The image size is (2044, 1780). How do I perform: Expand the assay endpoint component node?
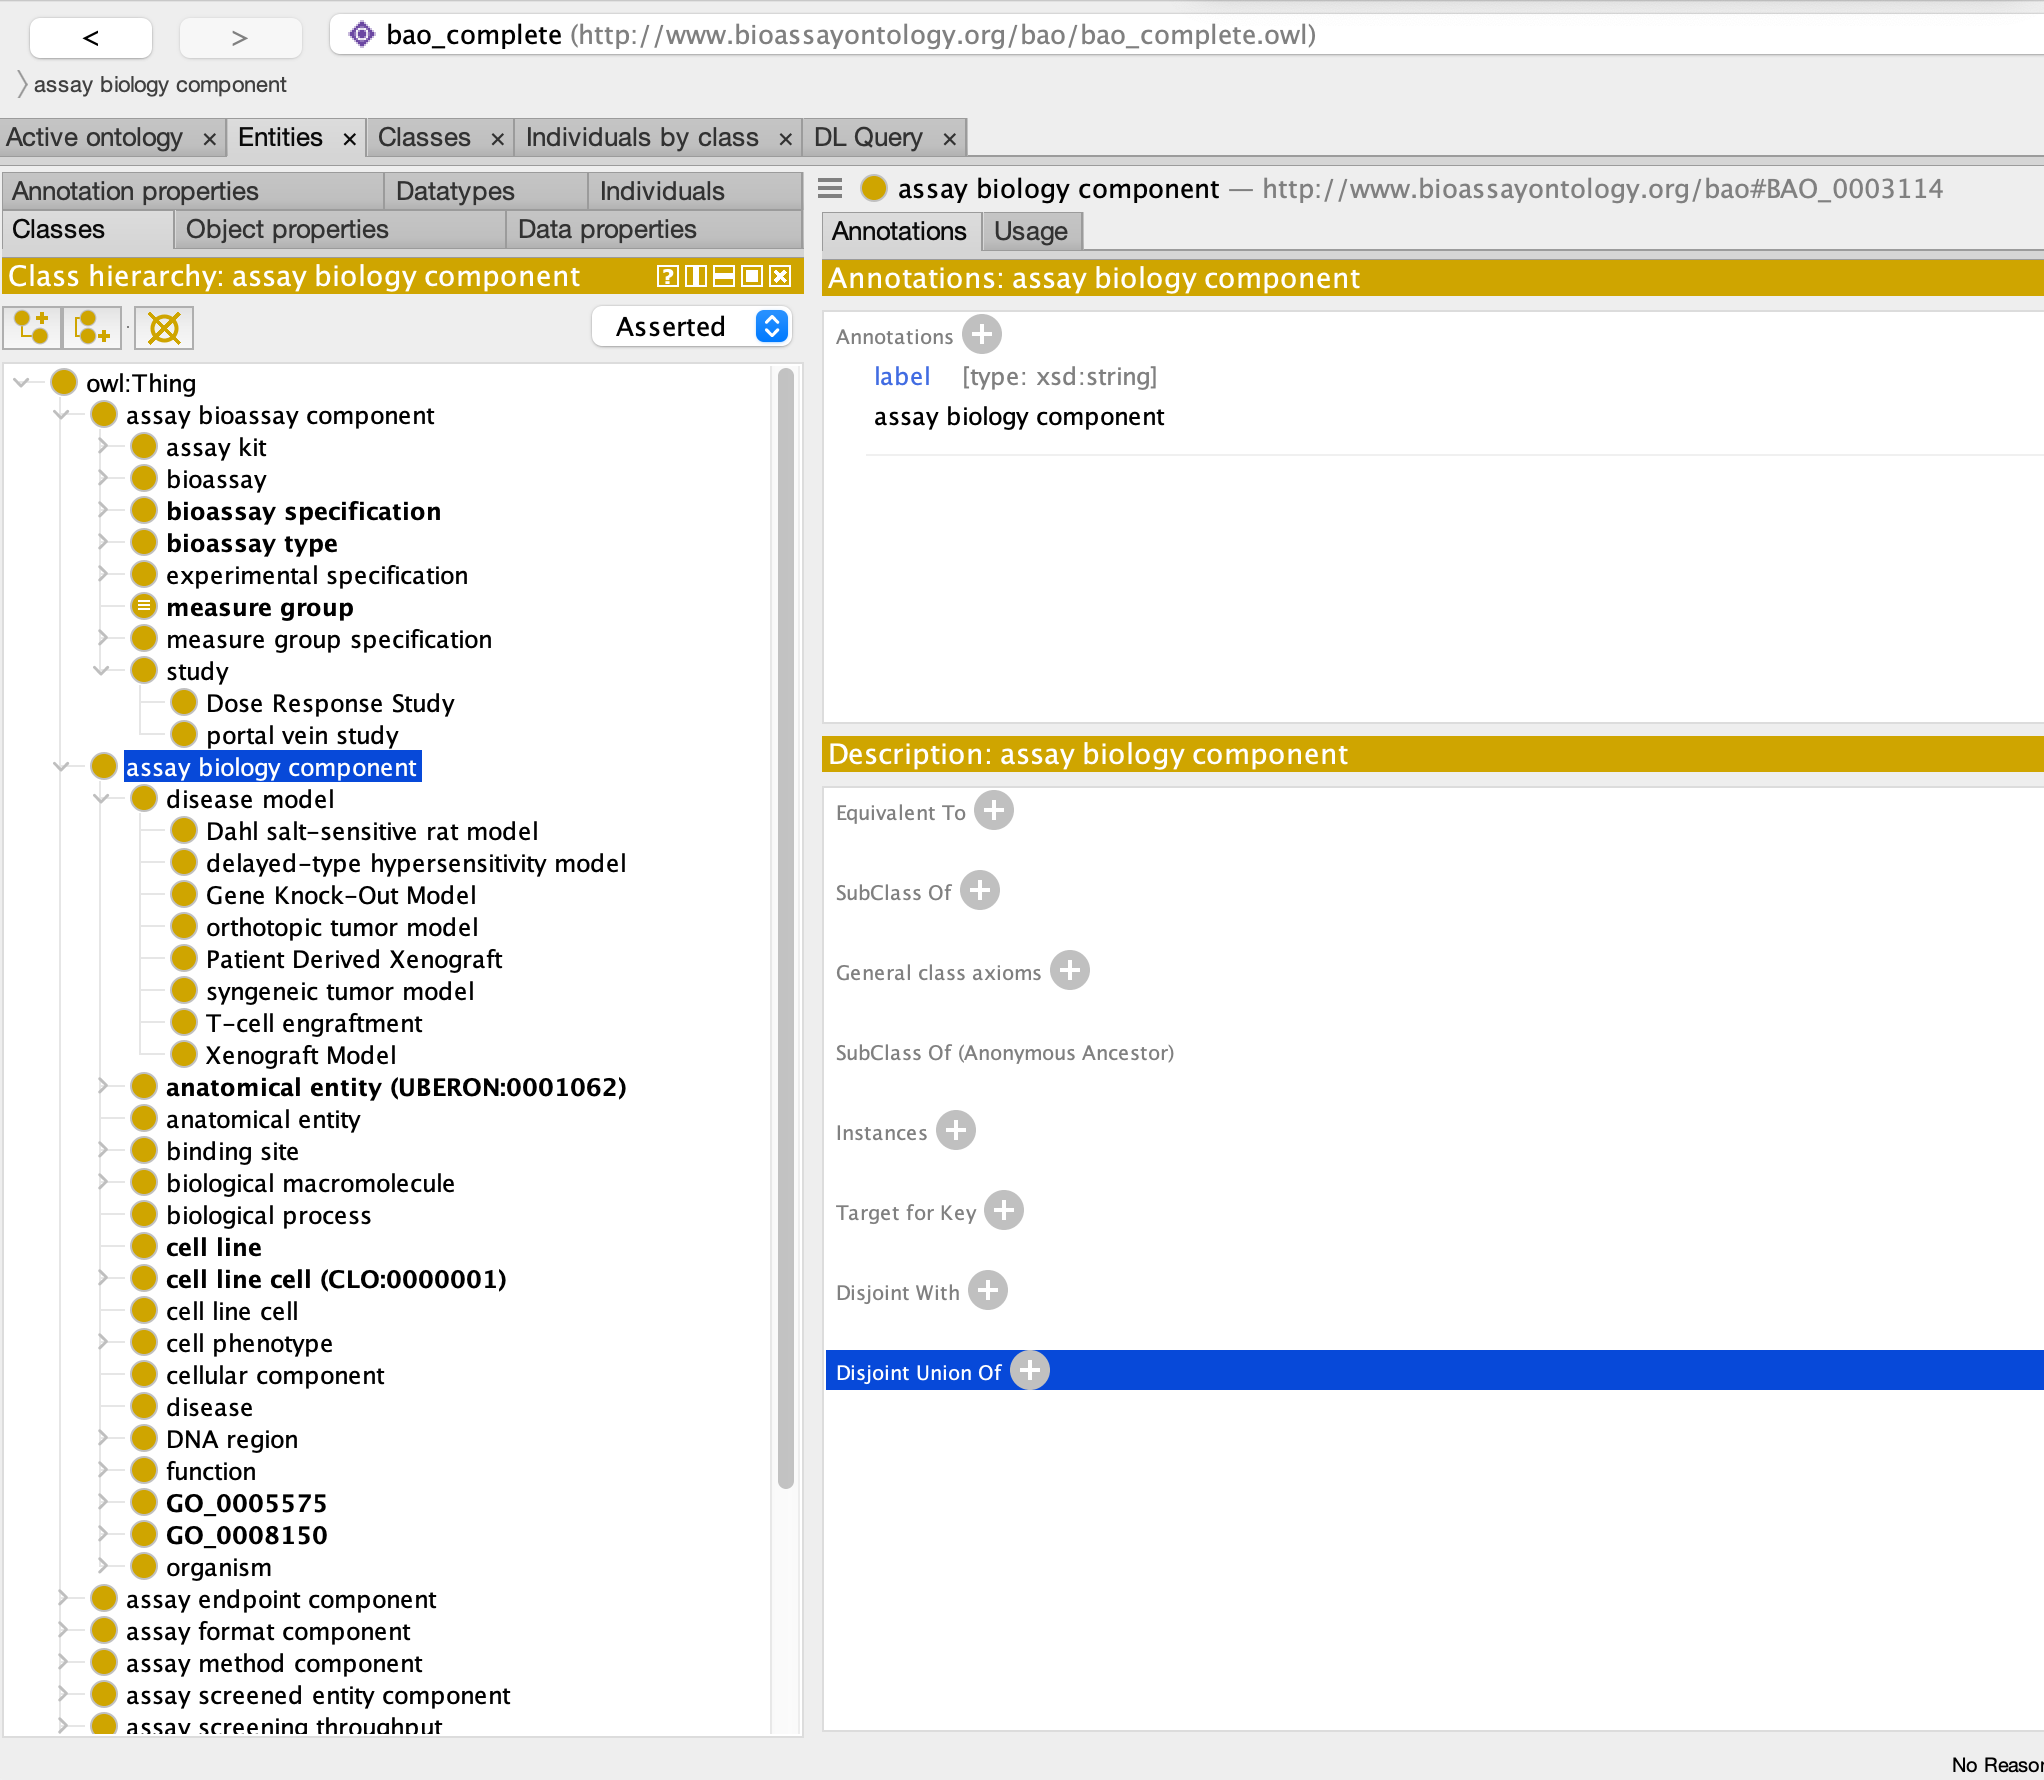tap(62, 1598)
